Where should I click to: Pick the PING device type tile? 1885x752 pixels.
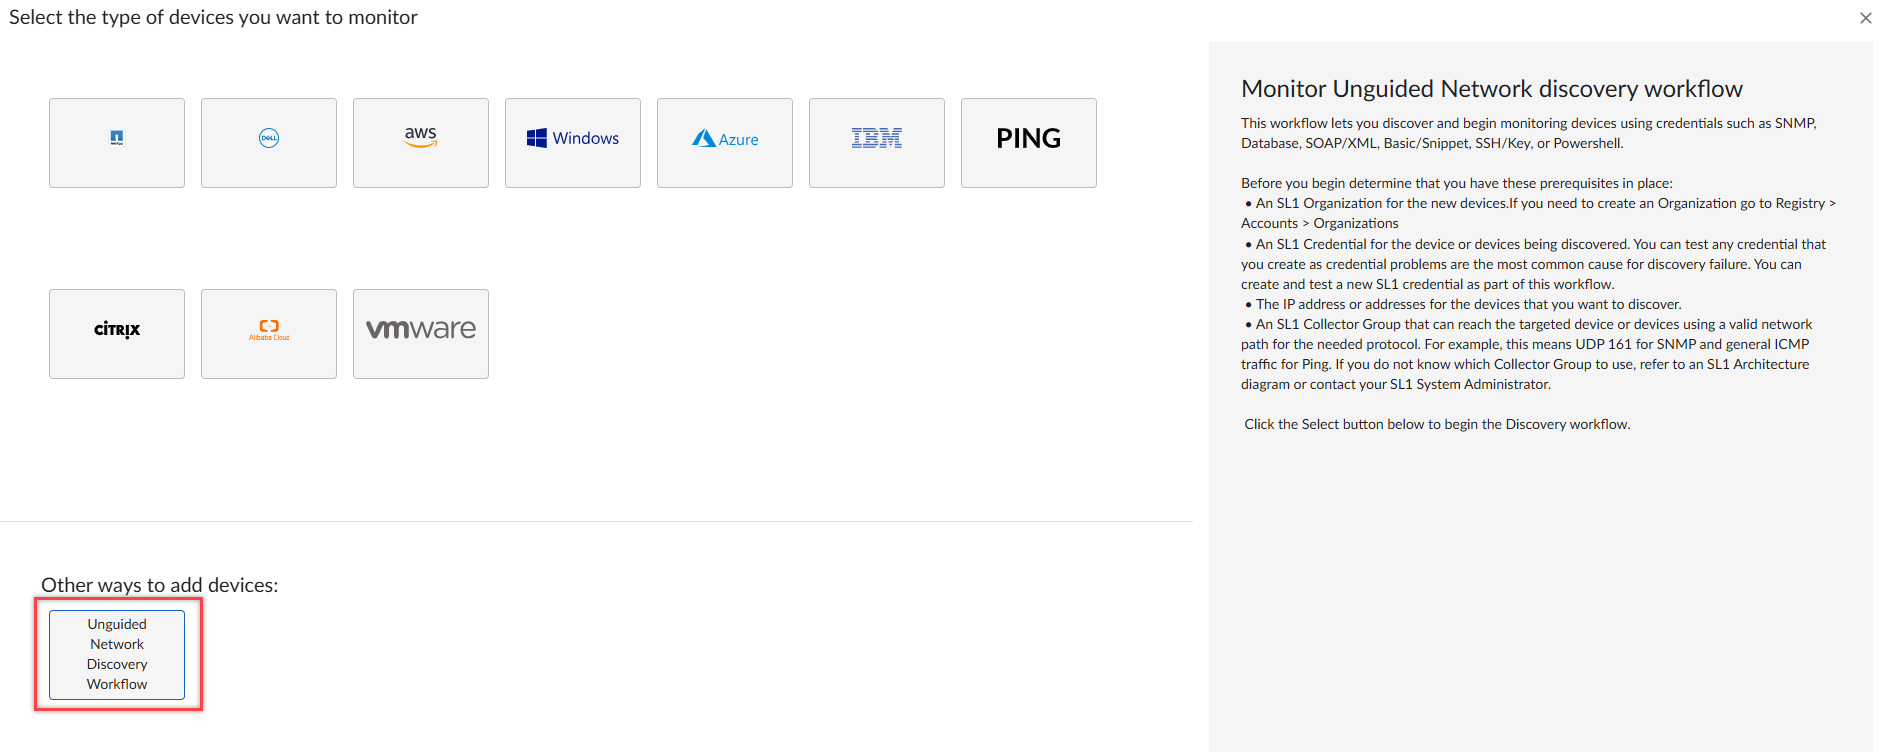[x=1029, y=143]
